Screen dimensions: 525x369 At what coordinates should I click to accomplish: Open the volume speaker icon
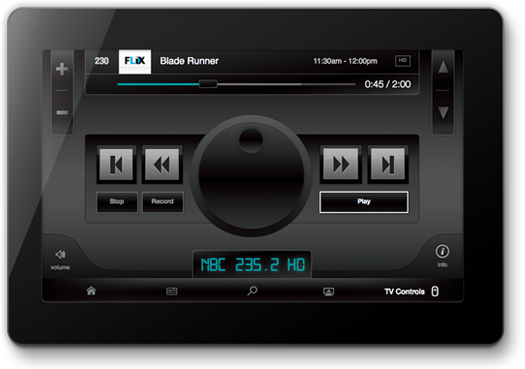60,255
